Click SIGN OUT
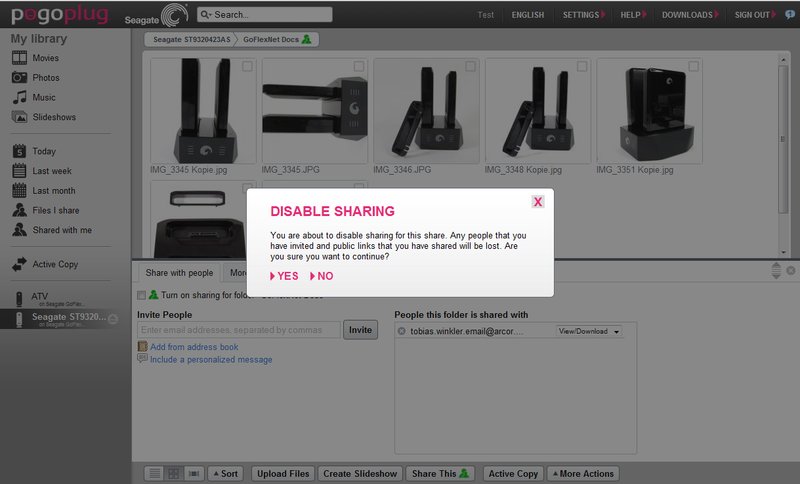The height and width of the screenshot is (484, 800). click(755, 15)
